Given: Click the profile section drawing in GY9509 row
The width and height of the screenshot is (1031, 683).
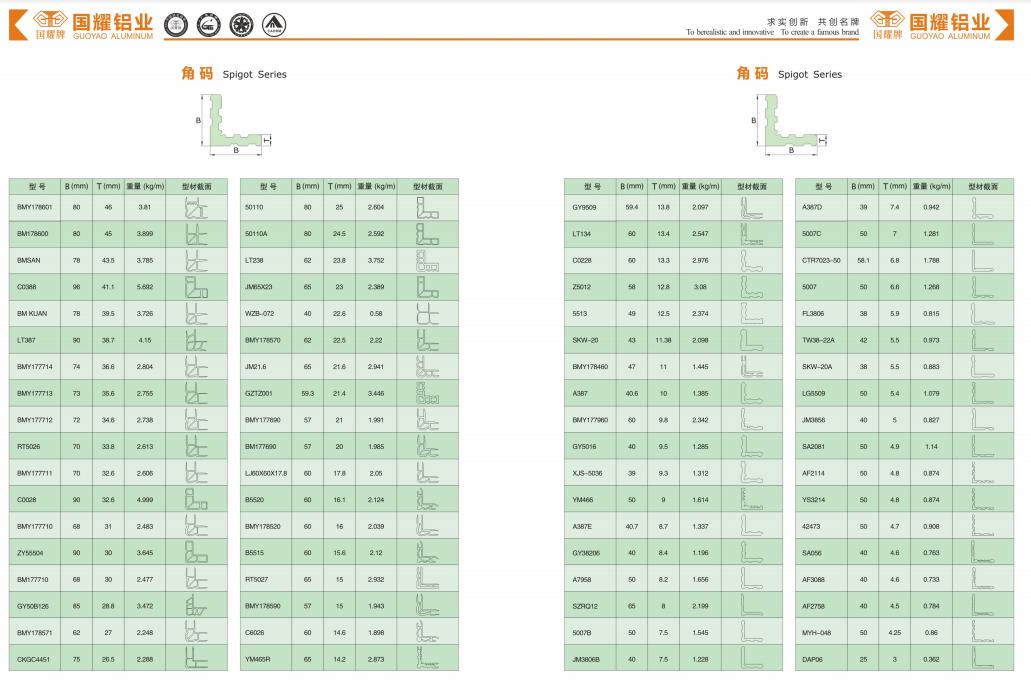Looking at the screenshot, I should click(752, 207).
